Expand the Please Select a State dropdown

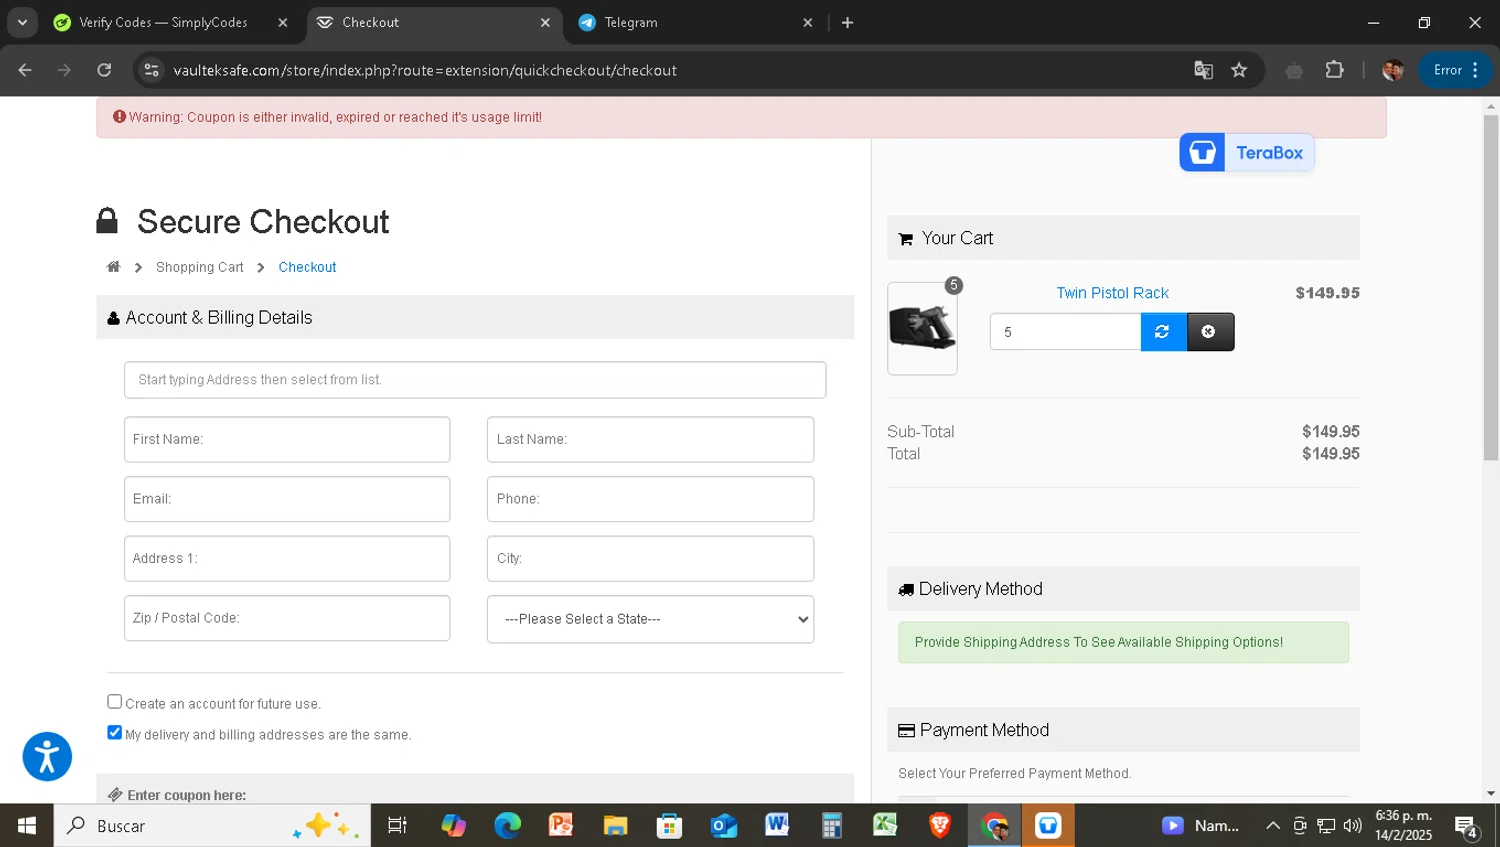(x=650, y=619)
